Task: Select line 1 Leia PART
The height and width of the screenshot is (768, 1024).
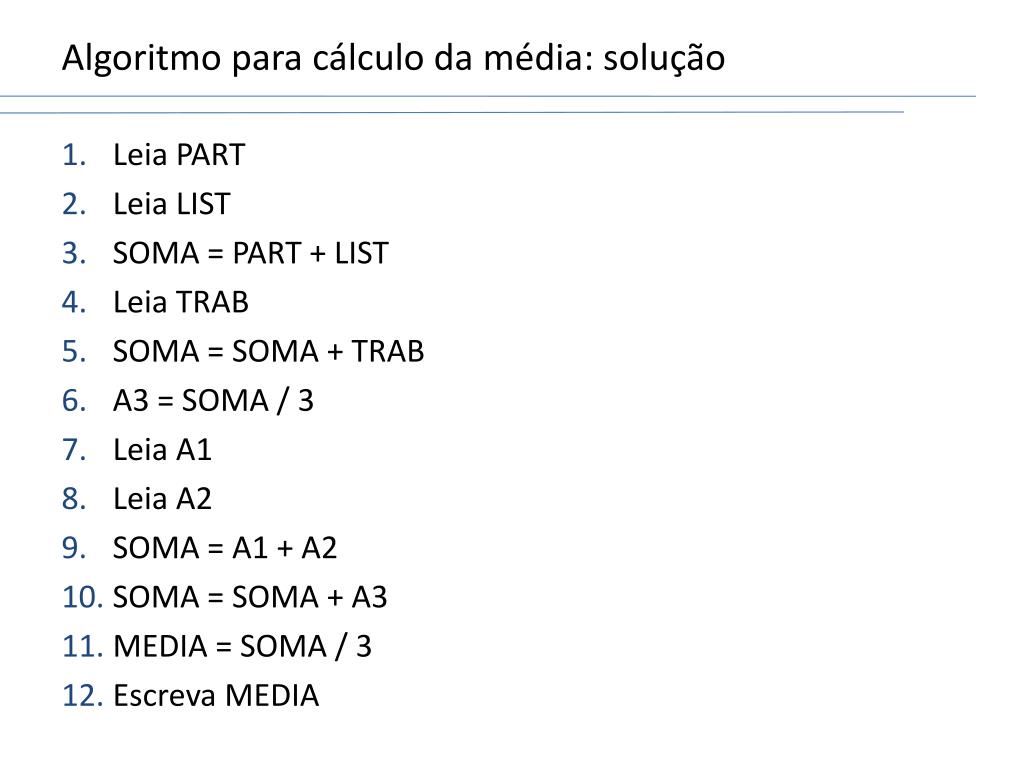Action: pos(179,155)
